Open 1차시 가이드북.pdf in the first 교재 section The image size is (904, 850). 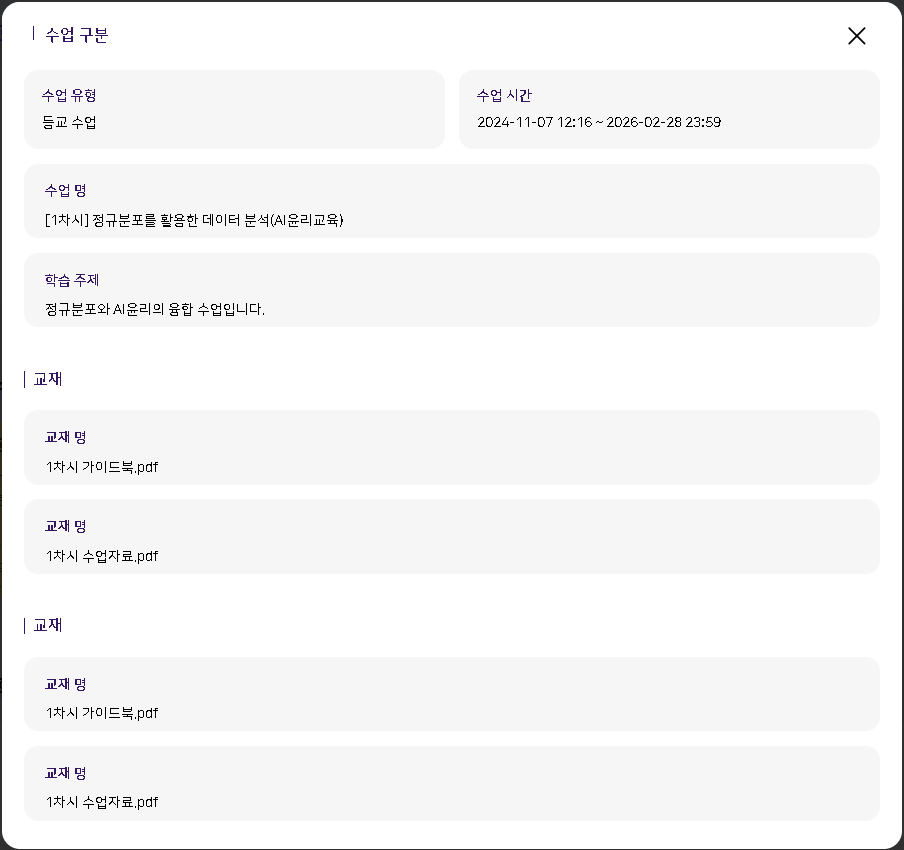click(x=102, y=467)
